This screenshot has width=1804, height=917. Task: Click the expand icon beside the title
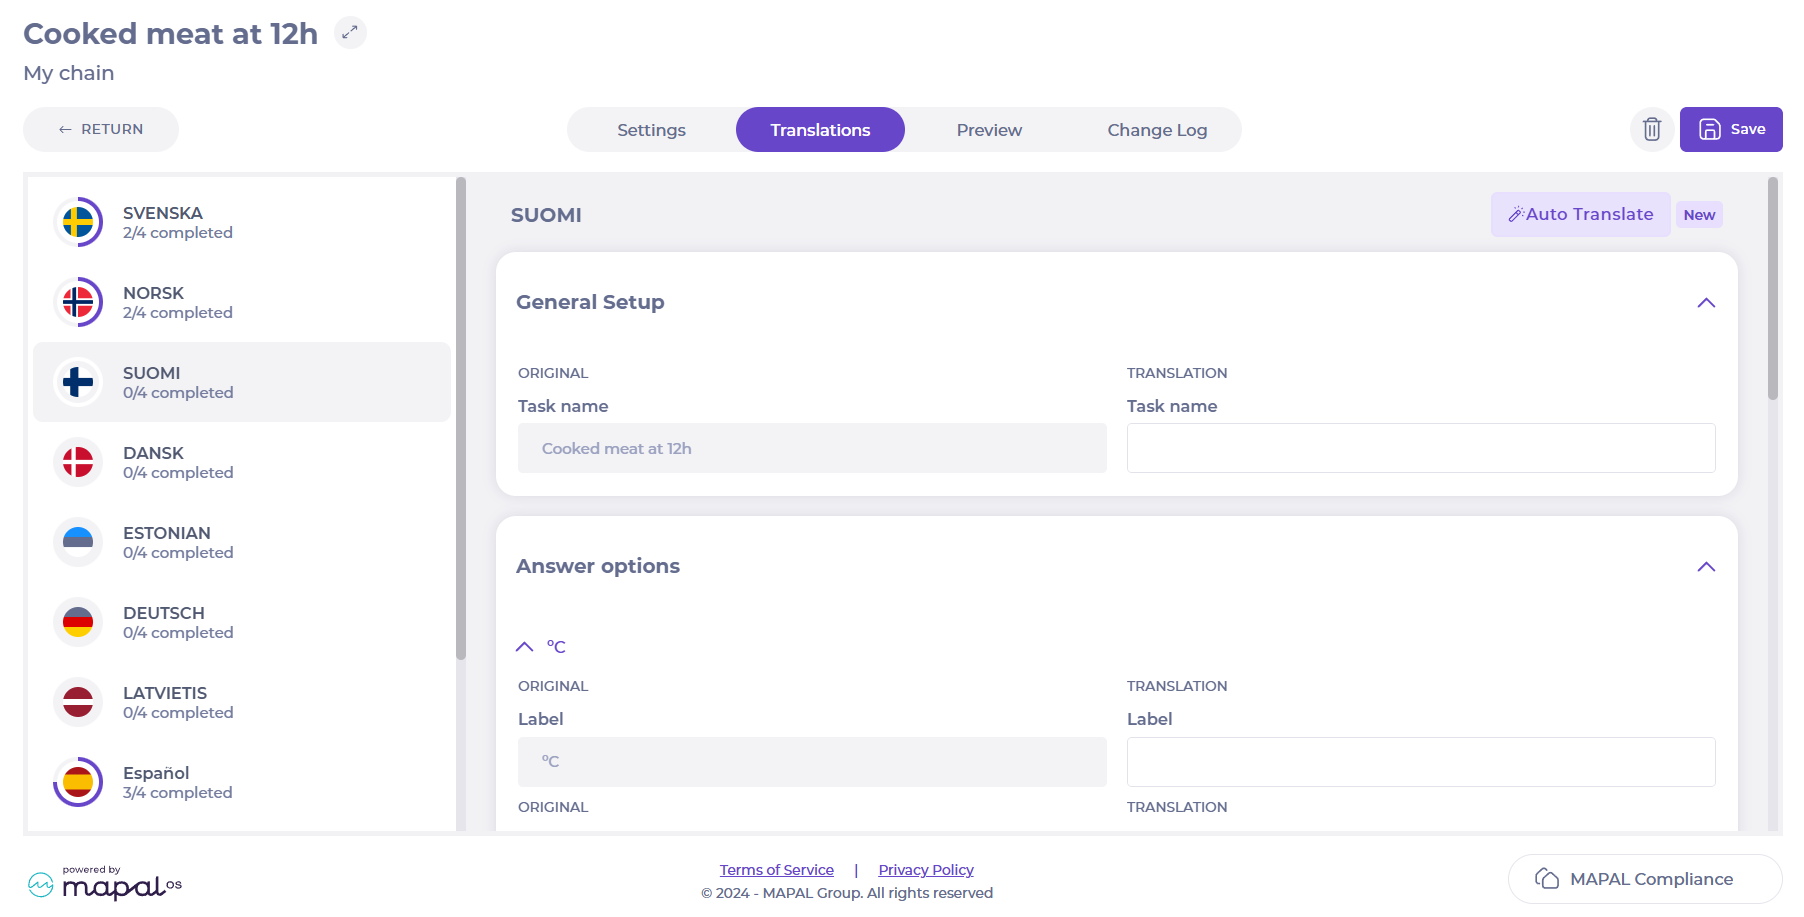pyautogui.click(x=350, y=33)
